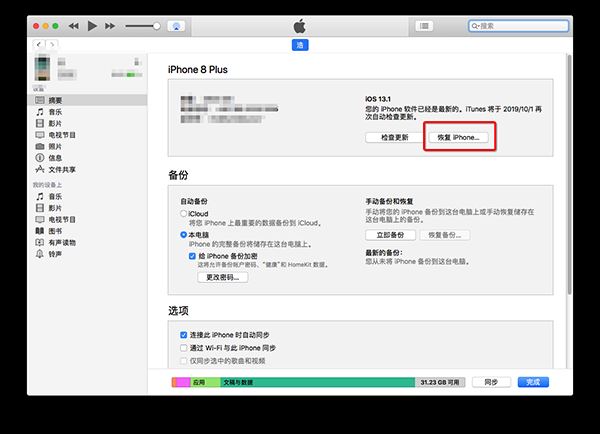Open 铃声 in the sidebar
Image resolution: width=600 pixels, height=434 pixels.
[55, 253]
